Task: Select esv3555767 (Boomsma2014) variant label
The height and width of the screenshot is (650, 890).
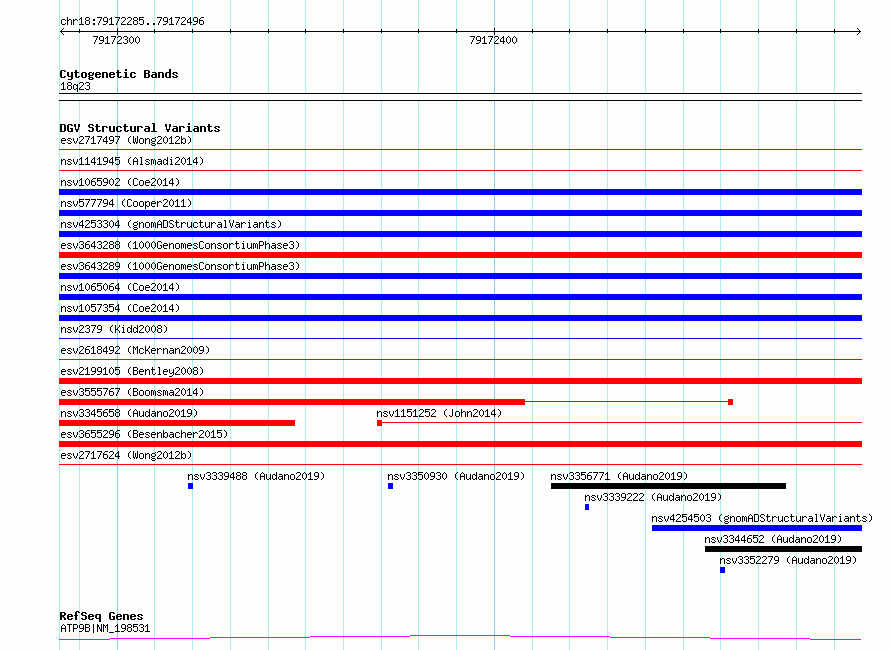Action: (x=132, y=392)
